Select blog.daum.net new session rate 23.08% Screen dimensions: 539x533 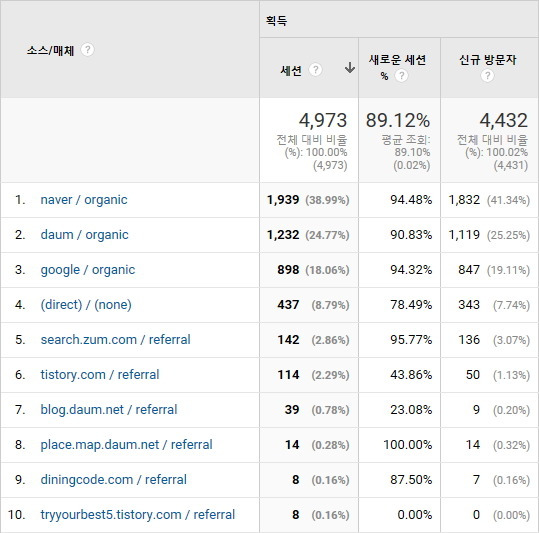point(411,410)
